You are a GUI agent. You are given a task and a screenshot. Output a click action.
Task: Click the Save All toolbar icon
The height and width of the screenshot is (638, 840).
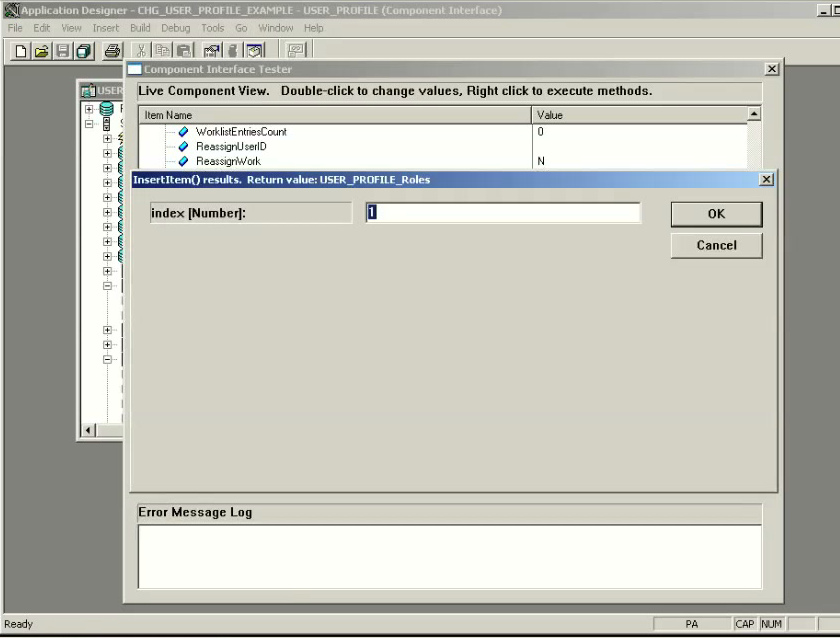coord(84,51)
